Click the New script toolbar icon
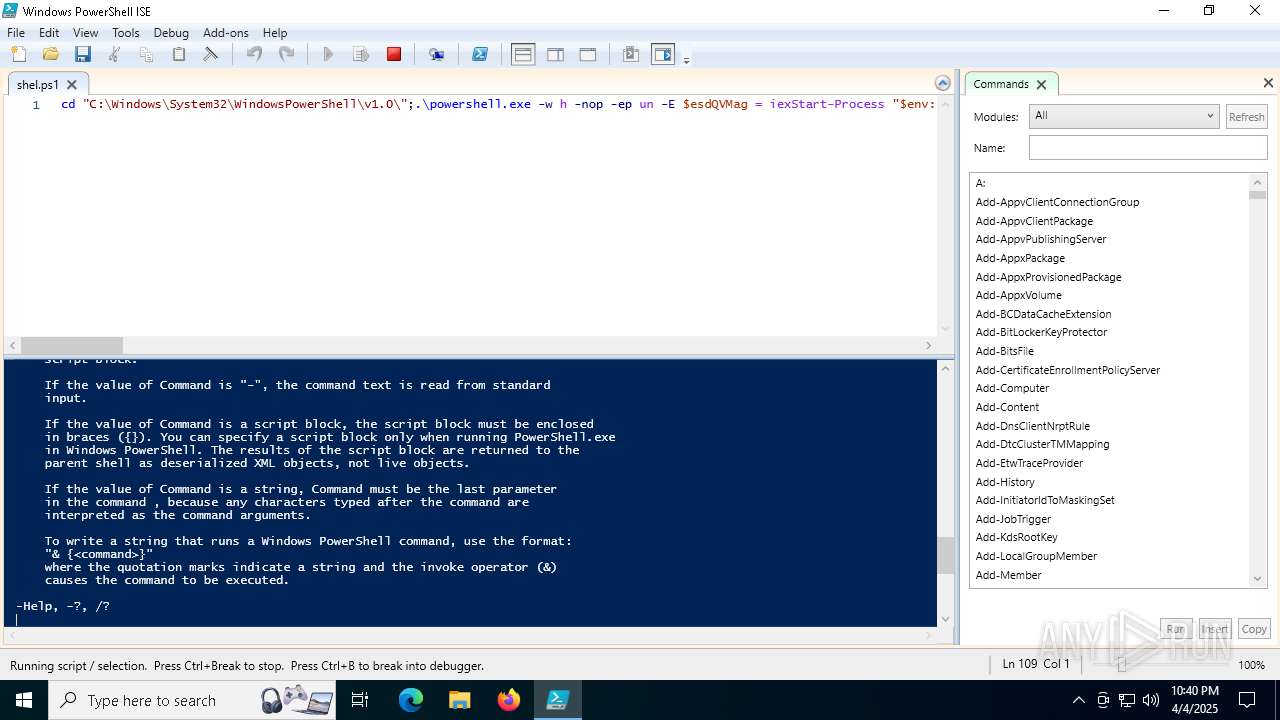1280x720 pixels. coord(19,54)
